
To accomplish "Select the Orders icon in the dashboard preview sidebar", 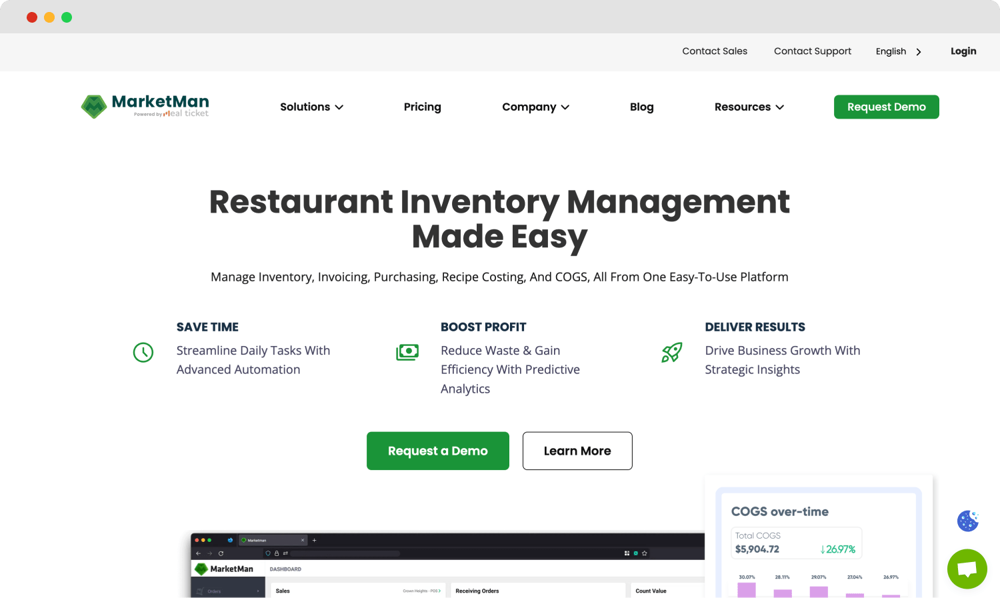I will [x=201, y=591].
